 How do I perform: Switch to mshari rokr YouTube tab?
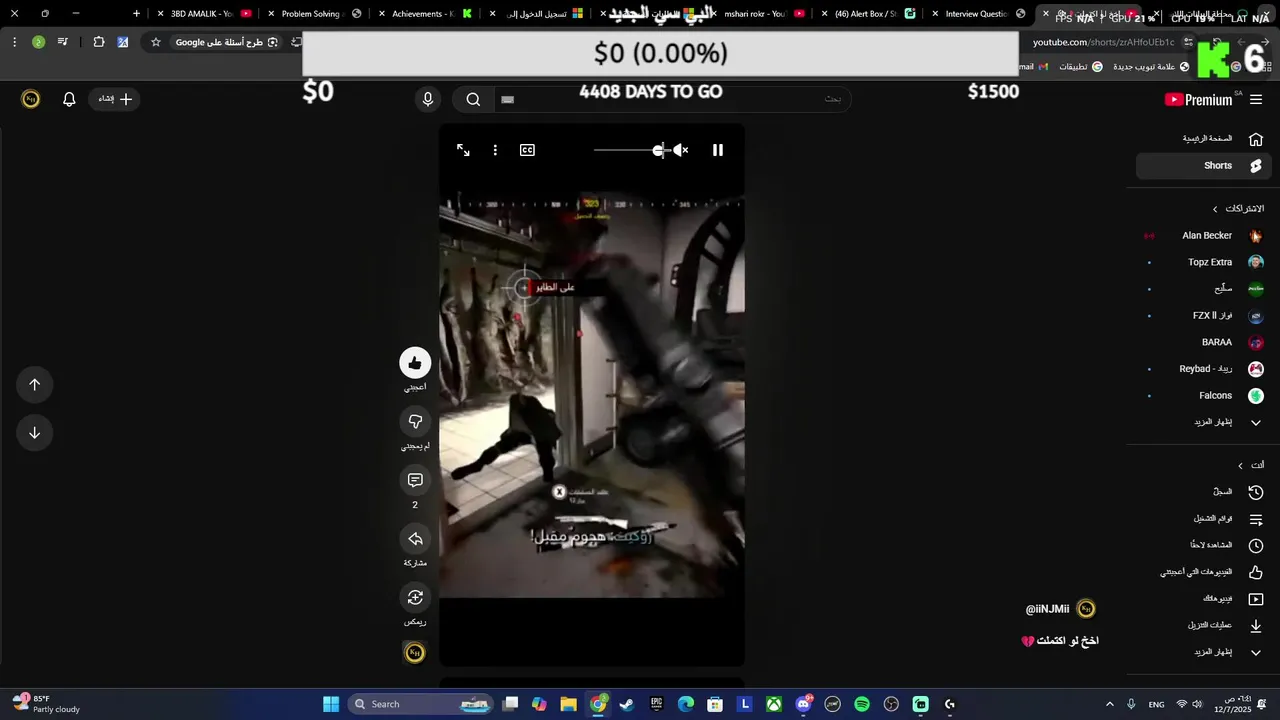click(x=758, y=14)
